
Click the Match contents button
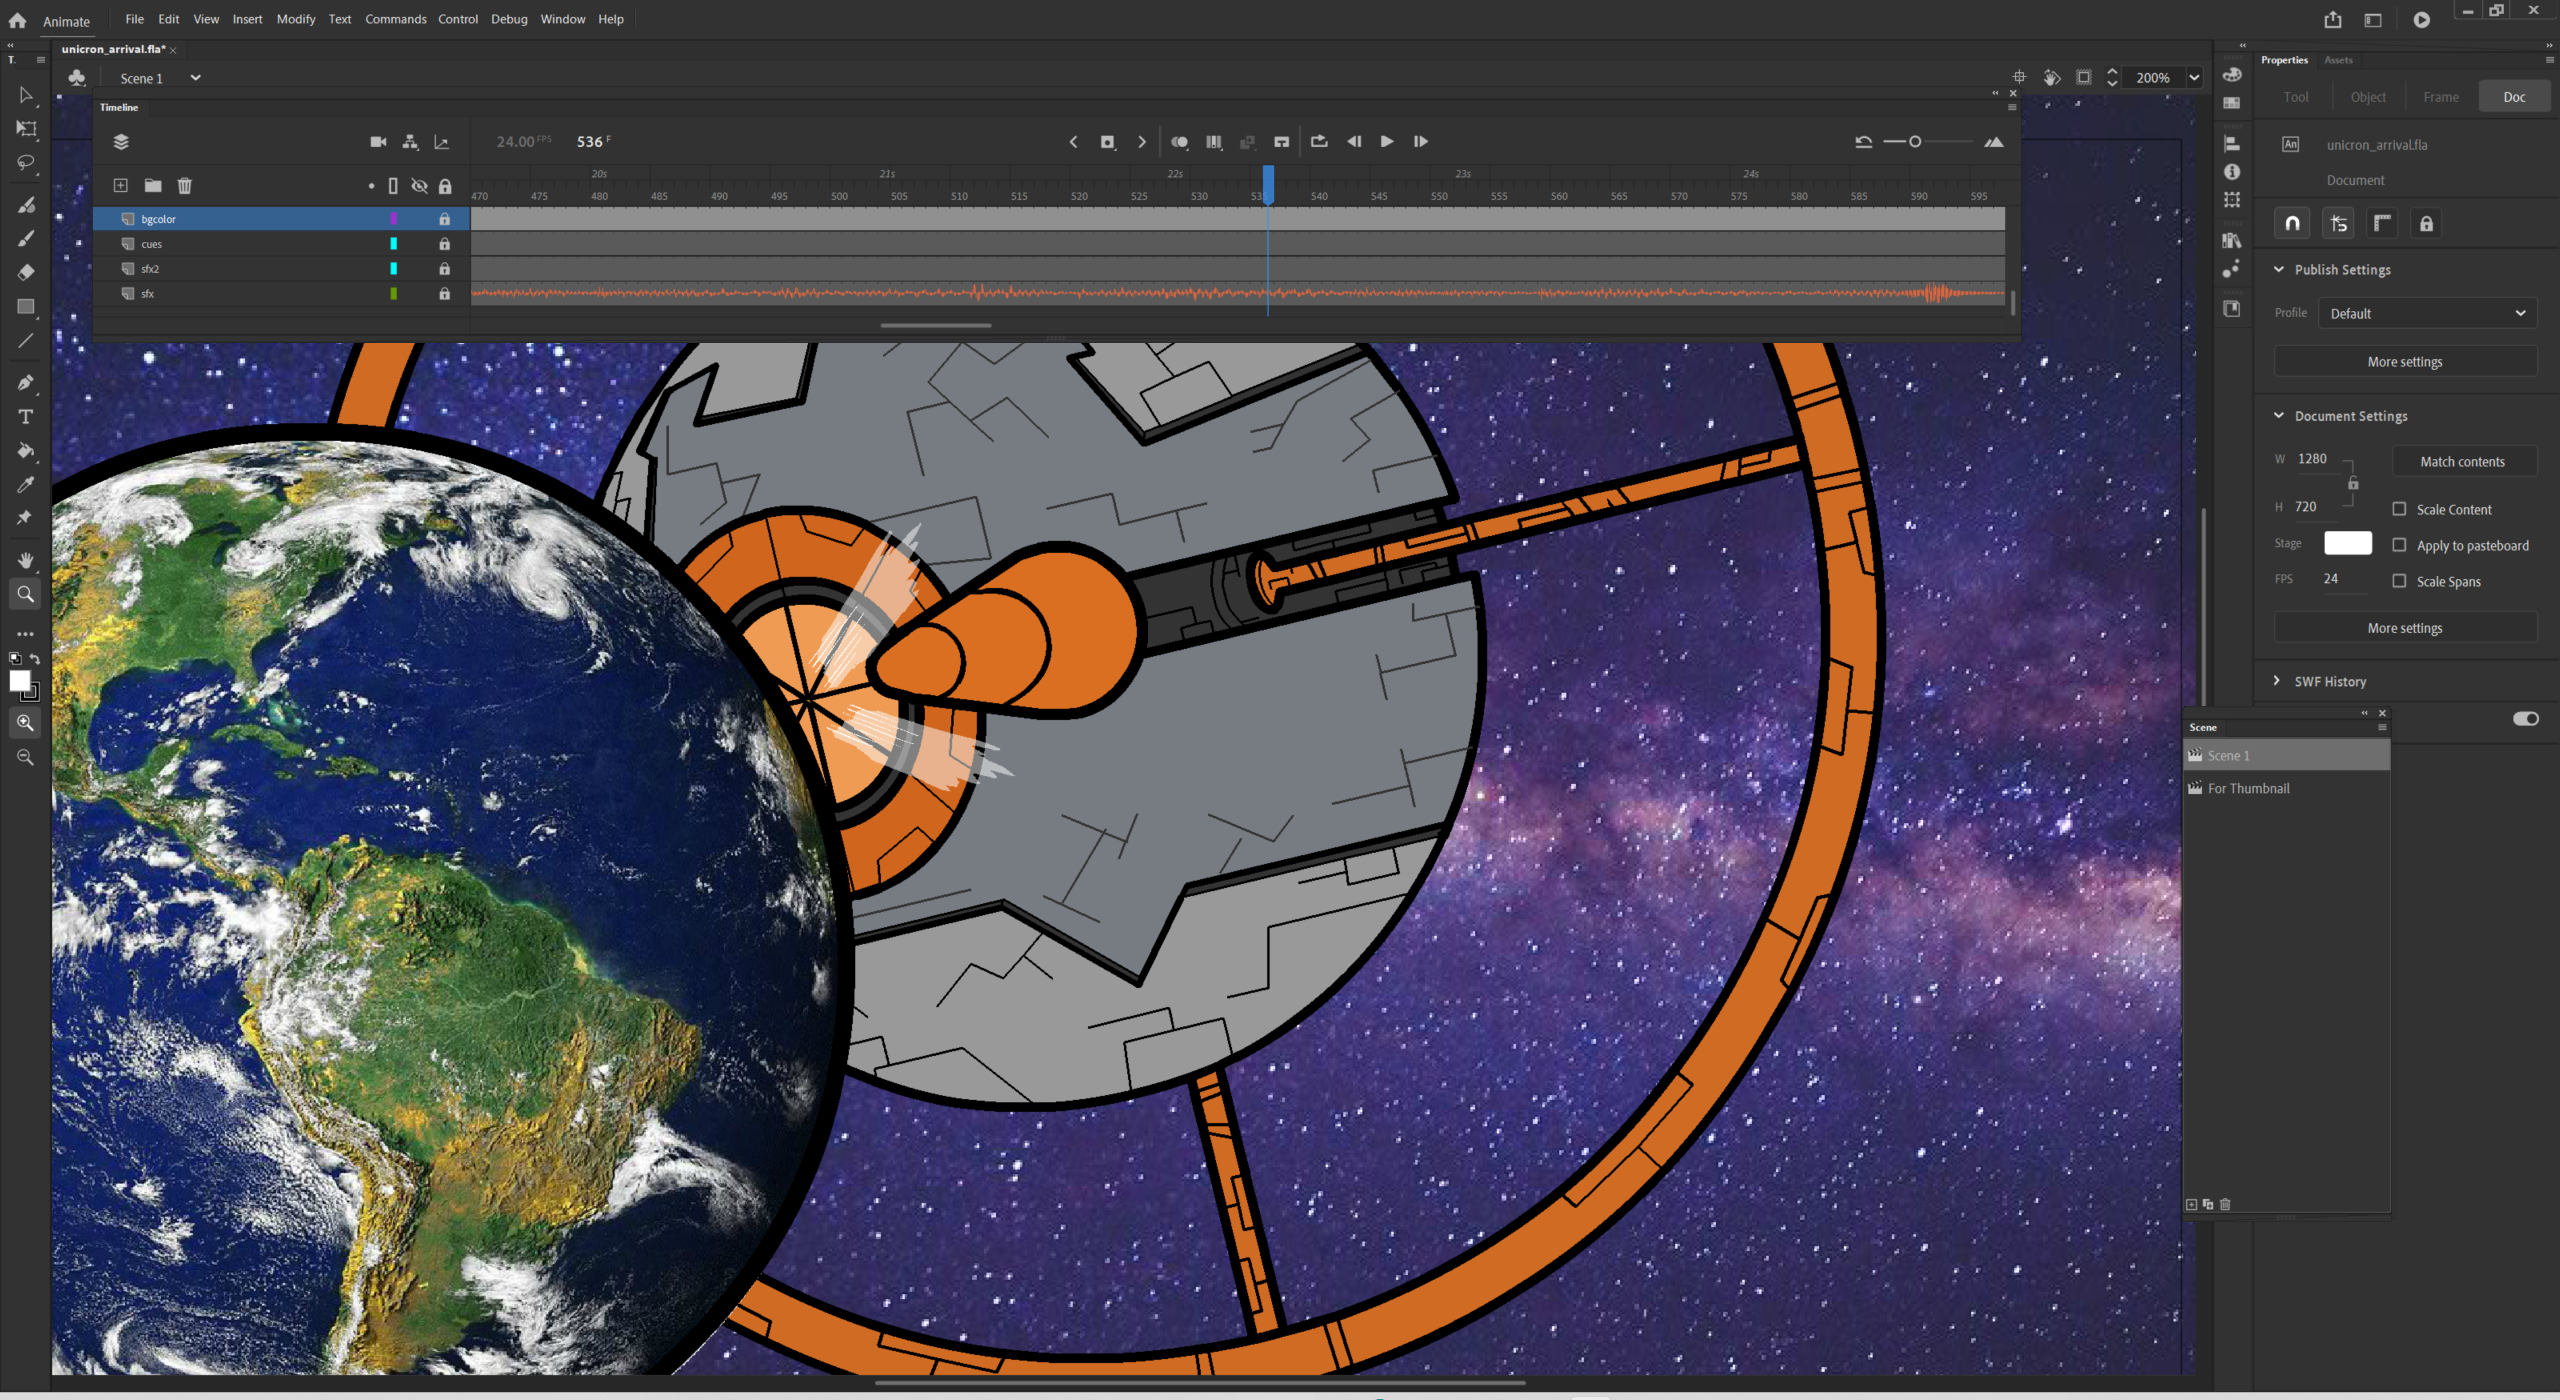coord(2463,461)
